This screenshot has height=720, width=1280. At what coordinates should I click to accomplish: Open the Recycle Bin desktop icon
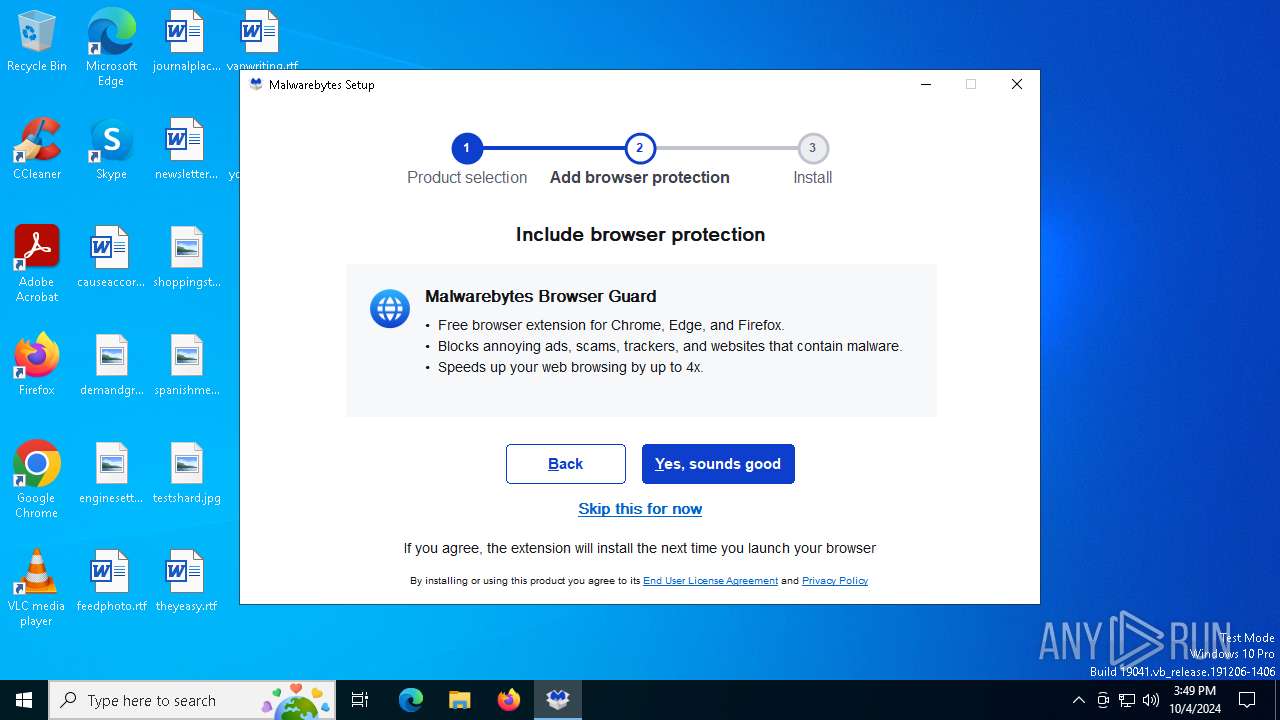(x=37, y=41)
